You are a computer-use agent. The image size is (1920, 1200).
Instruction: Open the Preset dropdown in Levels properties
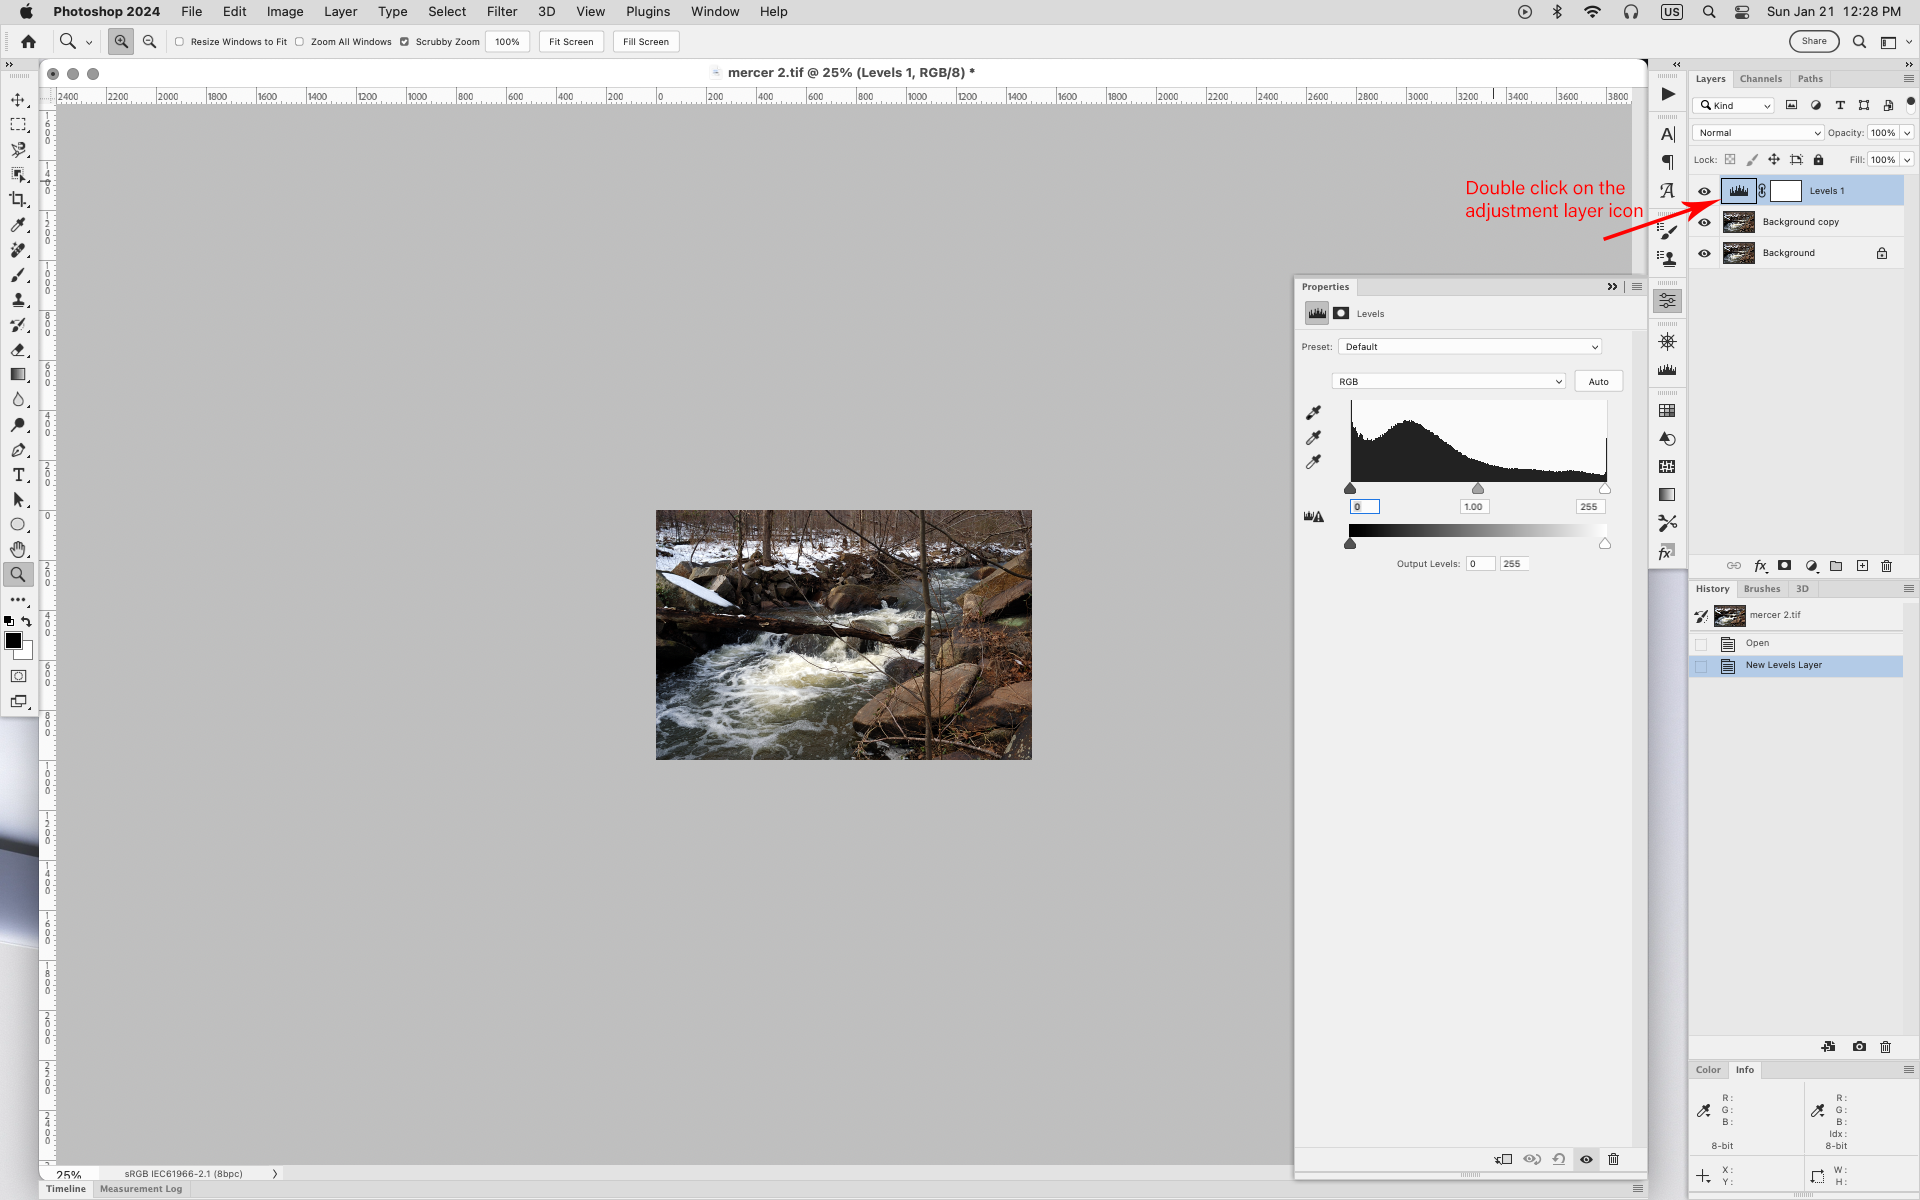click(x=1468, y=346)
